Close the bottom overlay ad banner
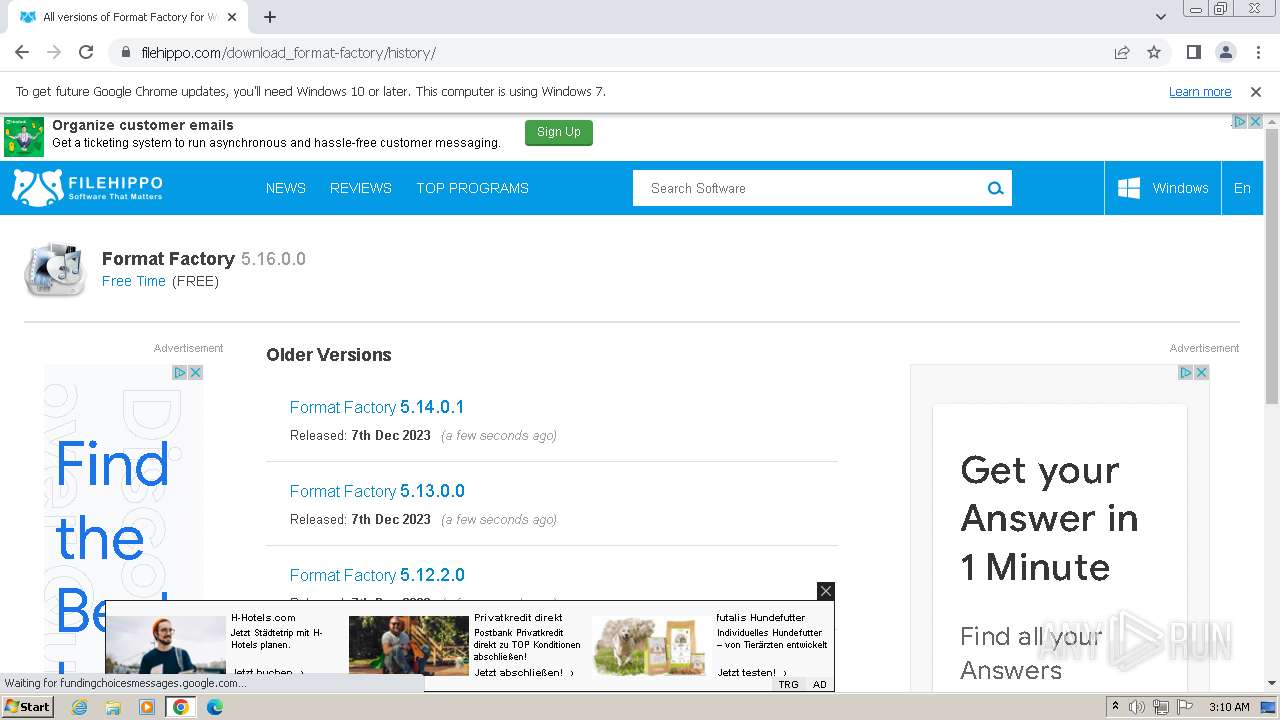This screenshot has height=720, width=1280. (x=826, y=591)
